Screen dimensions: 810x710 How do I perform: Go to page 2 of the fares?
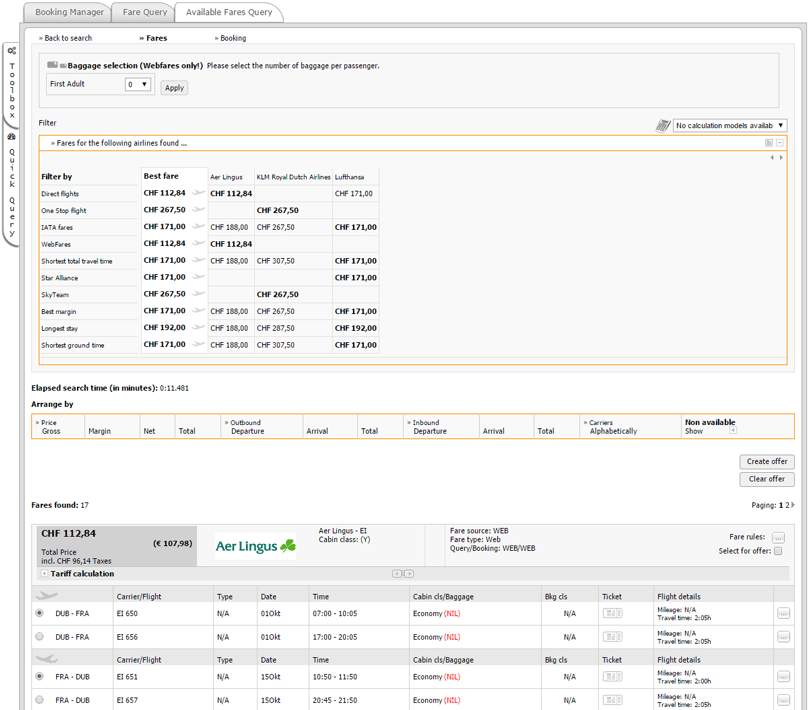click(x=787, y=505)
